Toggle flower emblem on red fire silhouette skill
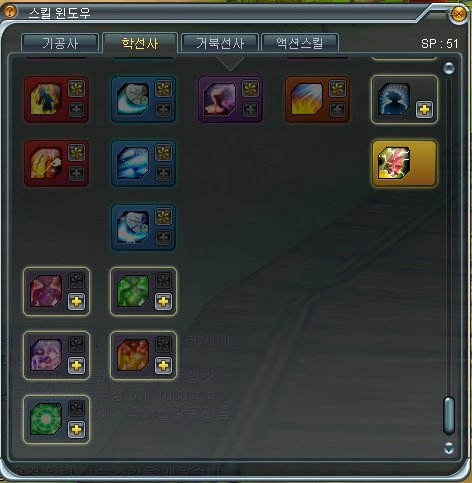The width and height of the screenshot is (472, 483). click(76, 89)
